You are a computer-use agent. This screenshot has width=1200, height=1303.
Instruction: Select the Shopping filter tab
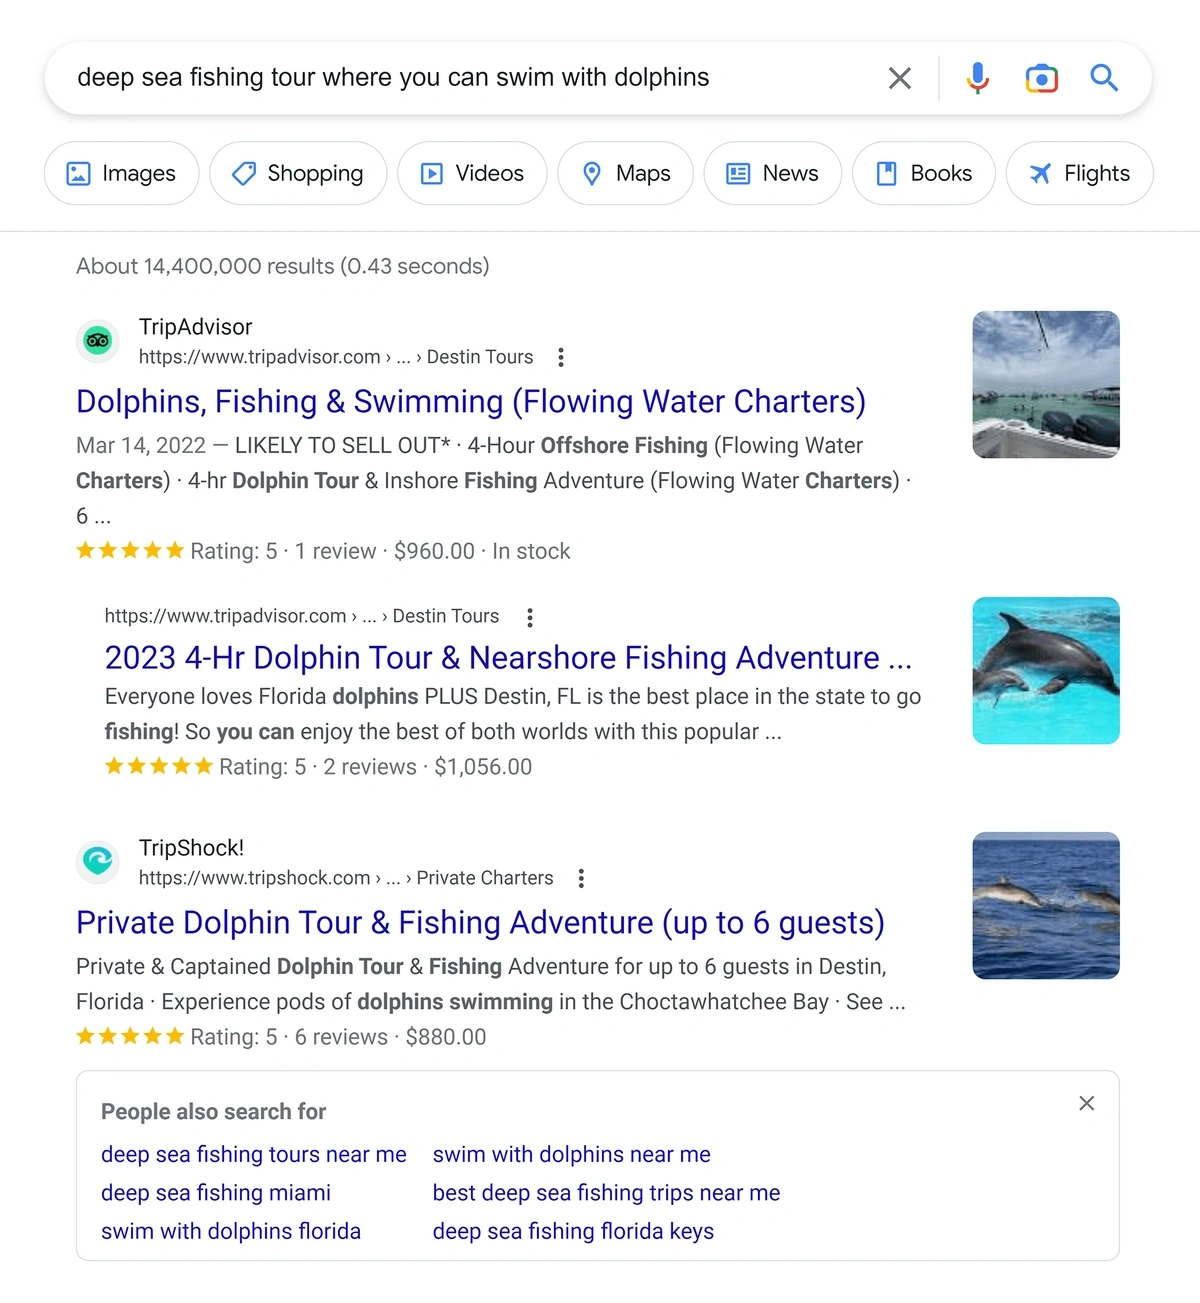click(x=298, y=173)
